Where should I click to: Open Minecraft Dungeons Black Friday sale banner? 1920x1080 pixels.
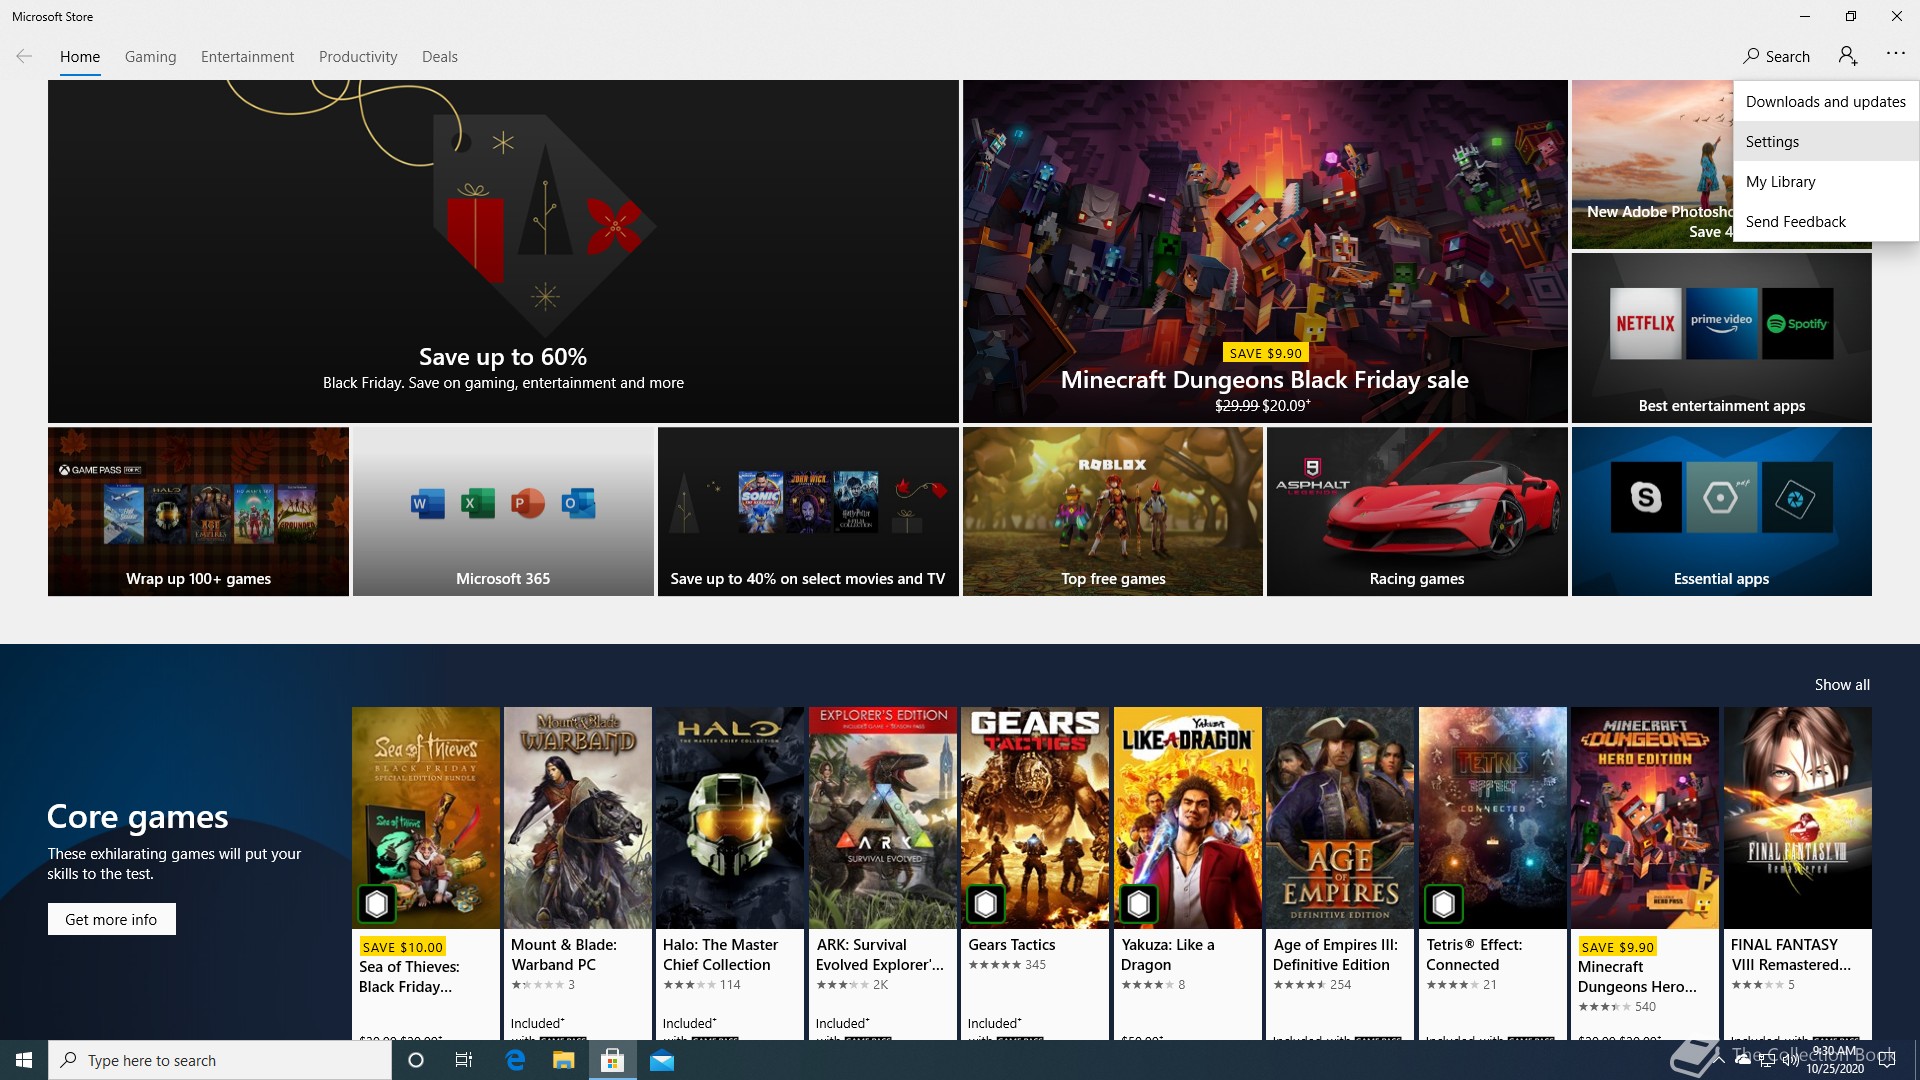pyautogui.click(x=1265, y=251)
